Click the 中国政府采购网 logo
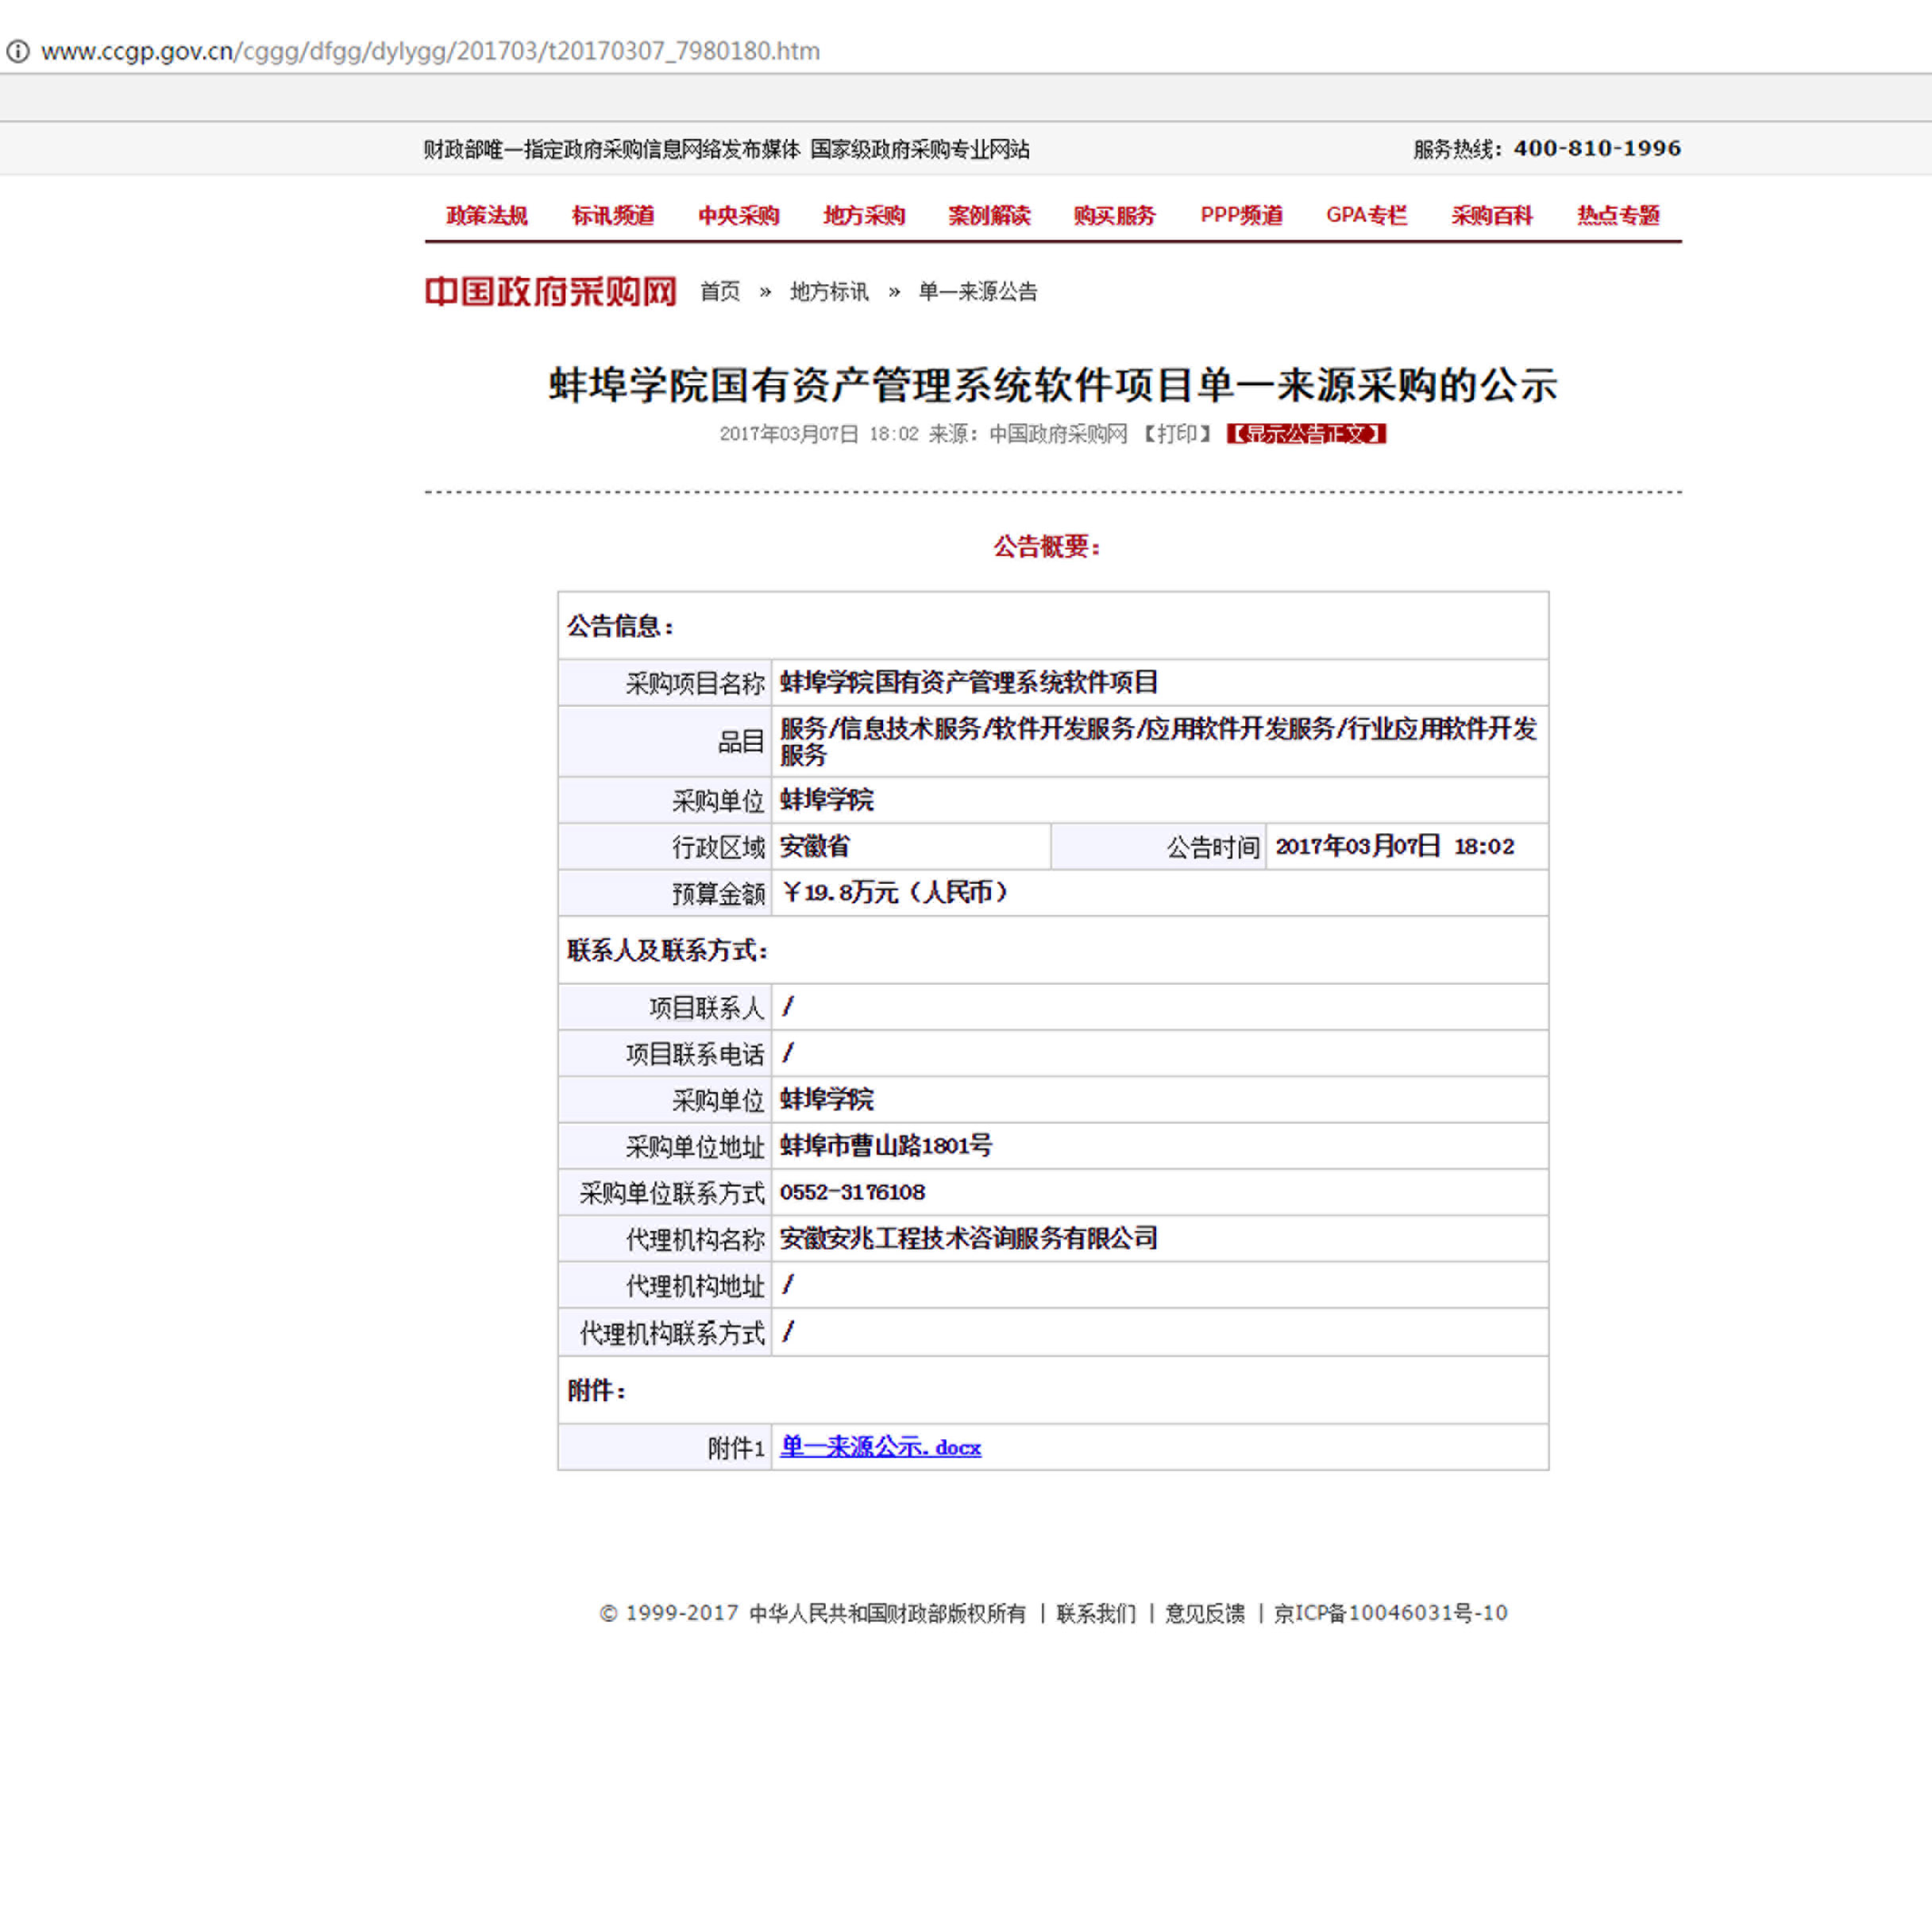 pyautogui.click(x=550, y=291)
